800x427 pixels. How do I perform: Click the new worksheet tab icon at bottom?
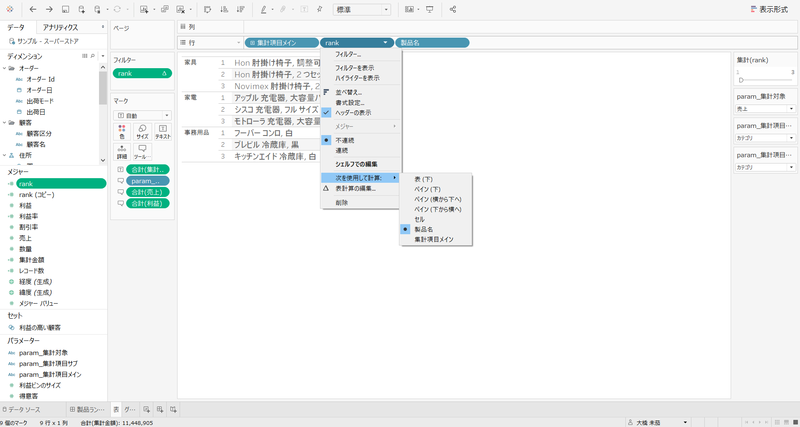pyautogui.click(x=146, y=409)
